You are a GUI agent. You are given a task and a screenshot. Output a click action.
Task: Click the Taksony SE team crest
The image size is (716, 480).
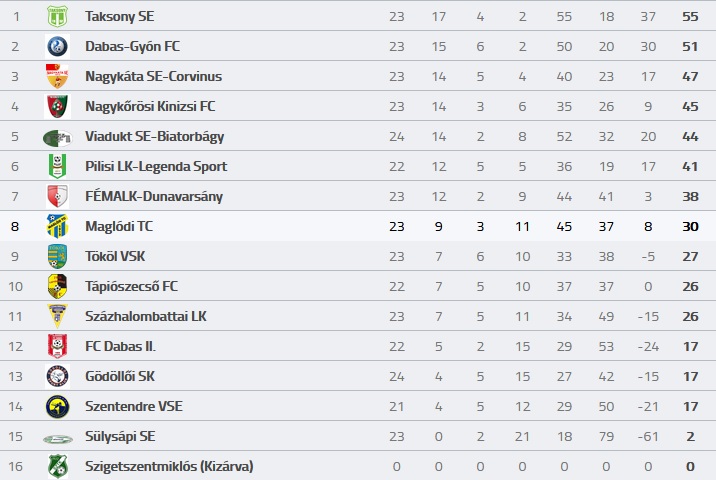58,16
